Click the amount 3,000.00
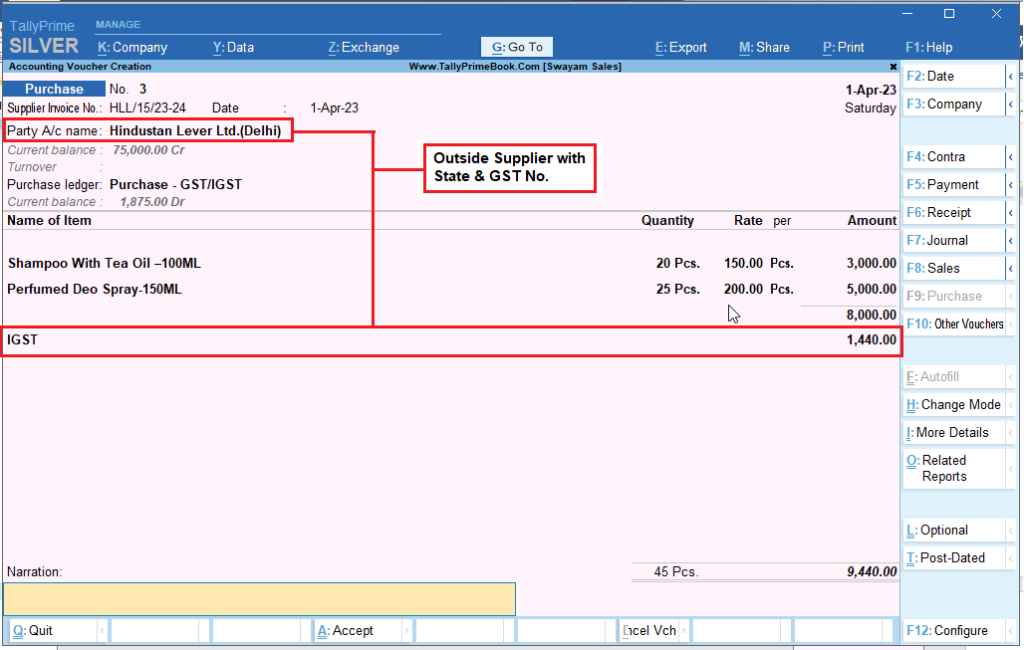Image resolution: width=1024 pixels, height=650 pixels. pos(871,263)
